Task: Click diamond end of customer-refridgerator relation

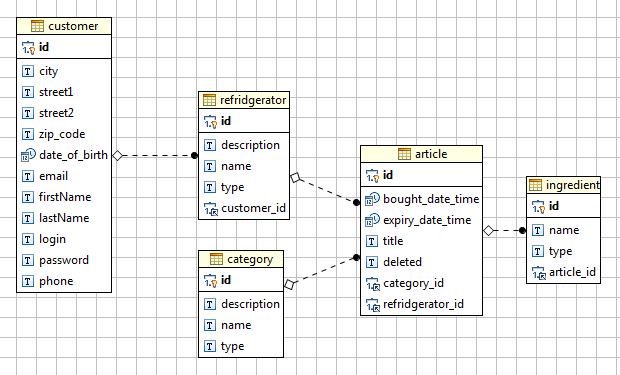Action: point(117,155)
